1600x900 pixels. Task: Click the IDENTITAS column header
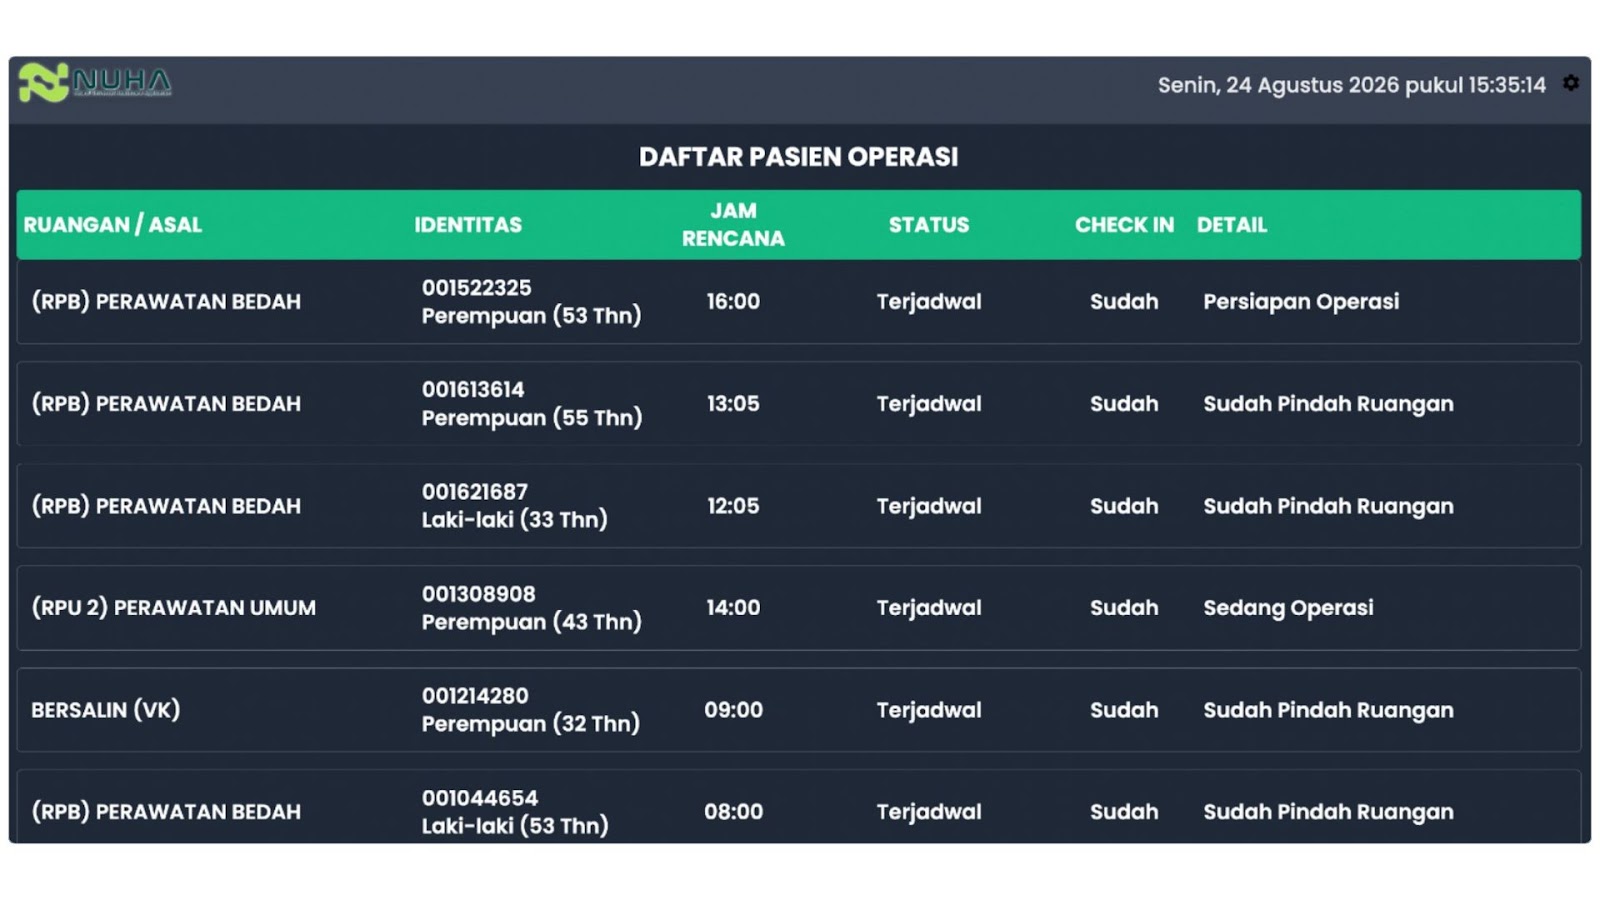(x=468, y=225)
